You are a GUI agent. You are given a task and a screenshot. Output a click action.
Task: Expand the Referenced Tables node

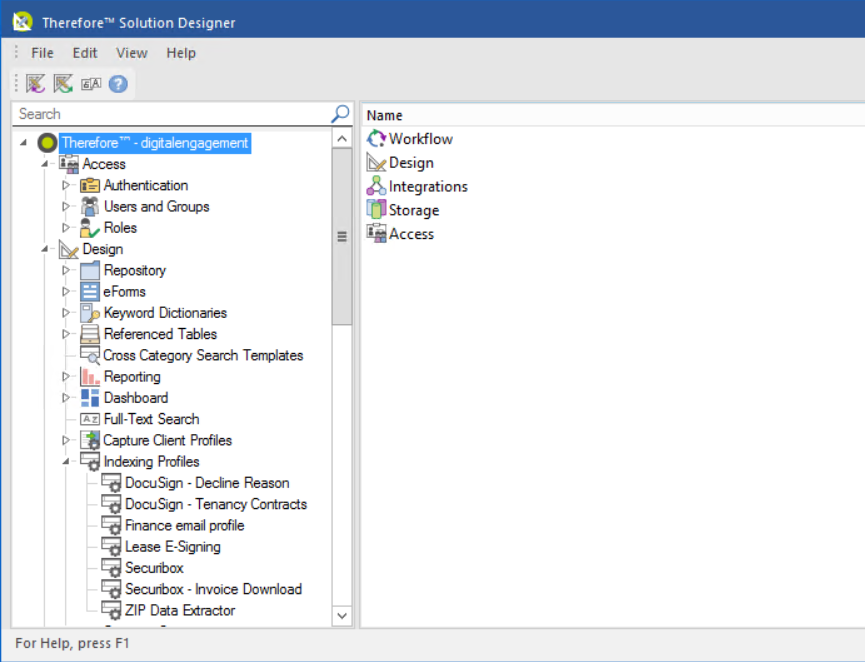pos(66,334)
